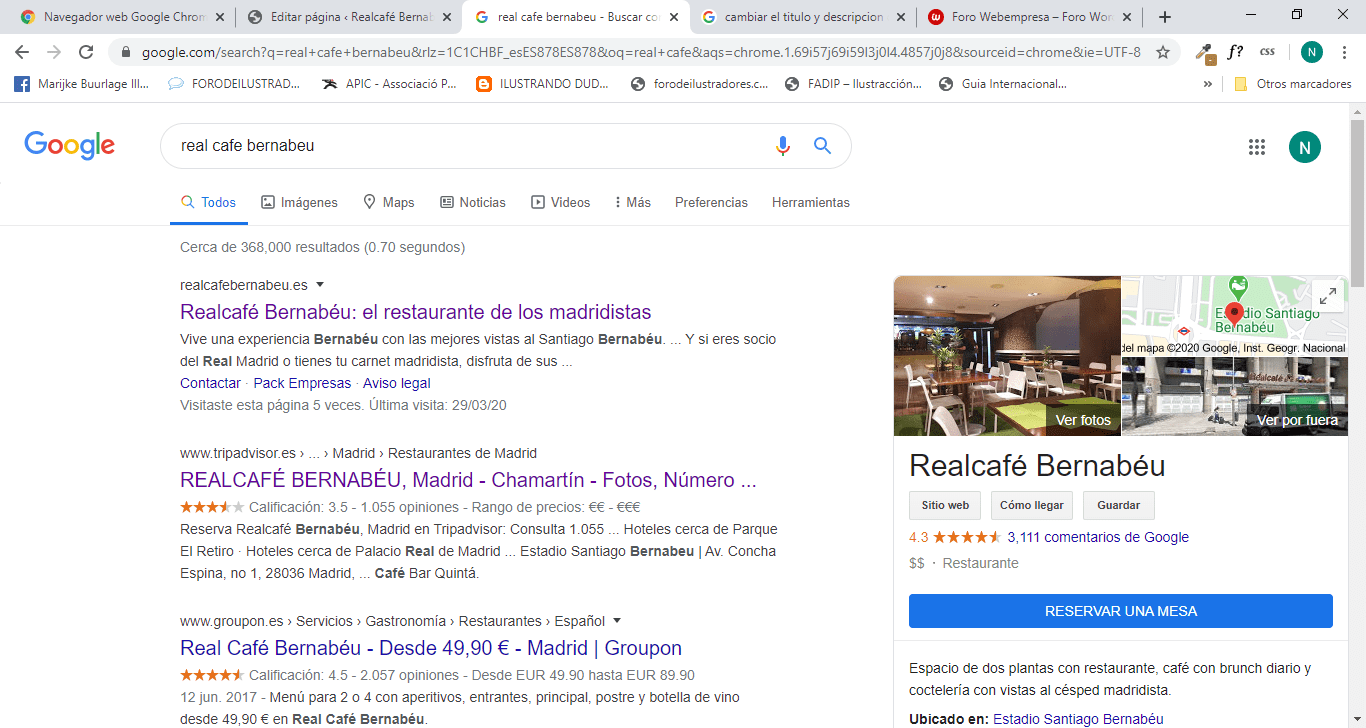Select the Todos search filter
The image size is (1366, 728).
pyautogui.click(x=208, y=202)
